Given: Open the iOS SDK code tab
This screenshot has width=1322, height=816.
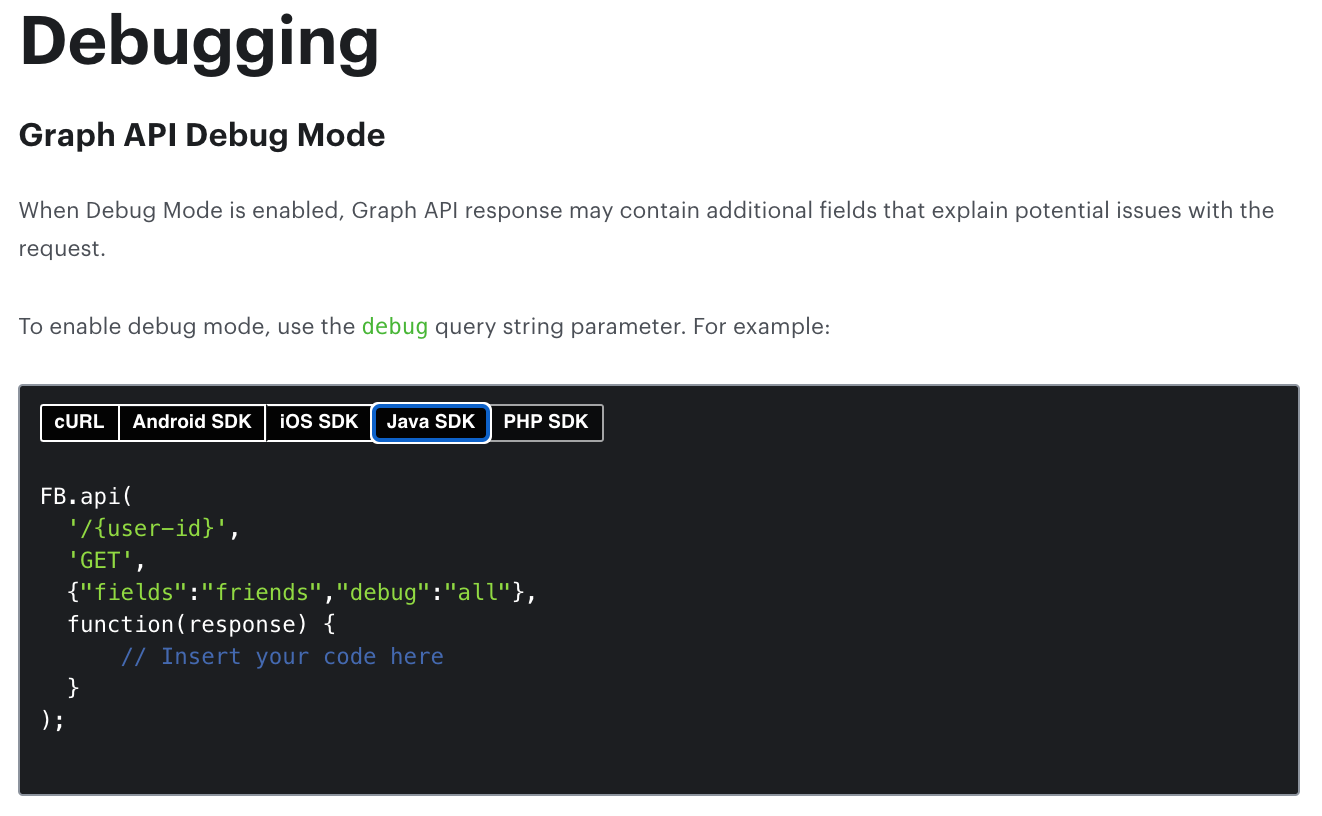Looking at the screenshot, I should point(319,422).
